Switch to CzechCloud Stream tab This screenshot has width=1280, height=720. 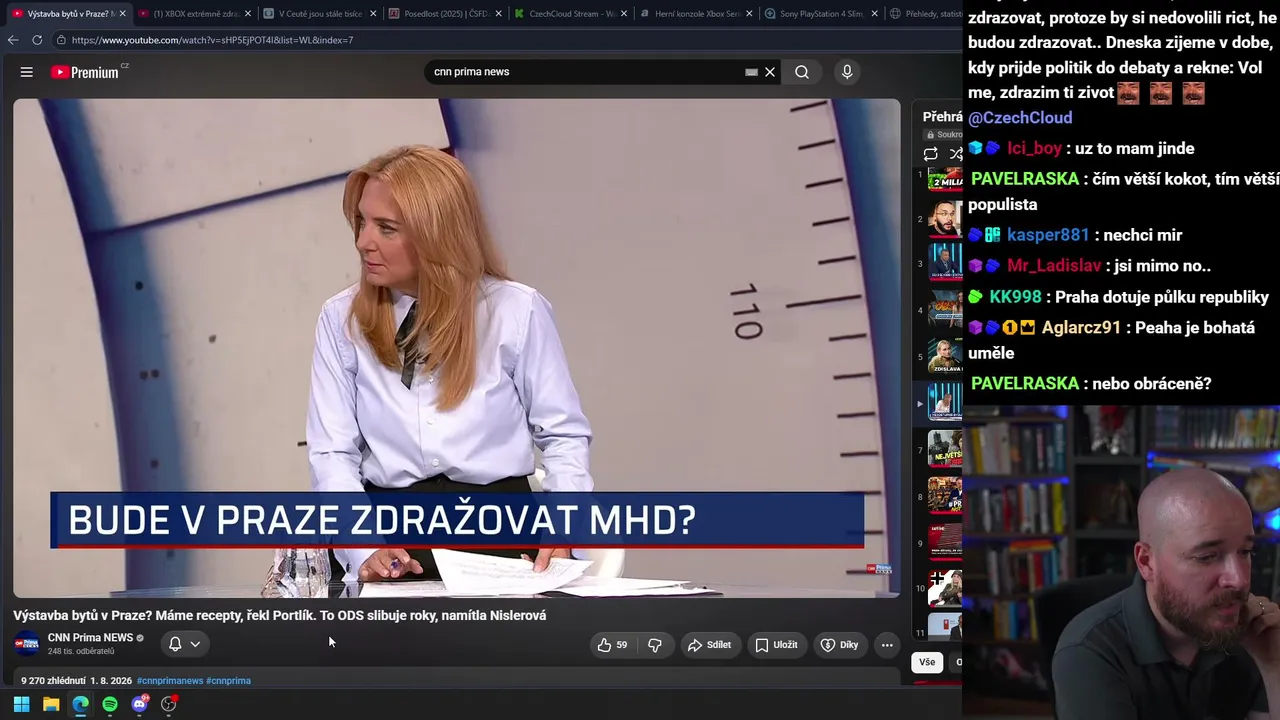571,14
